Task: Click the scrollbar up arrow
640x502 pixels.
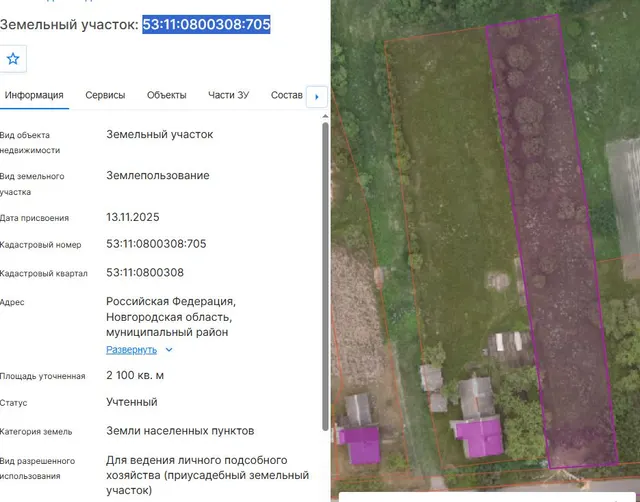Action: click(325, 117)
